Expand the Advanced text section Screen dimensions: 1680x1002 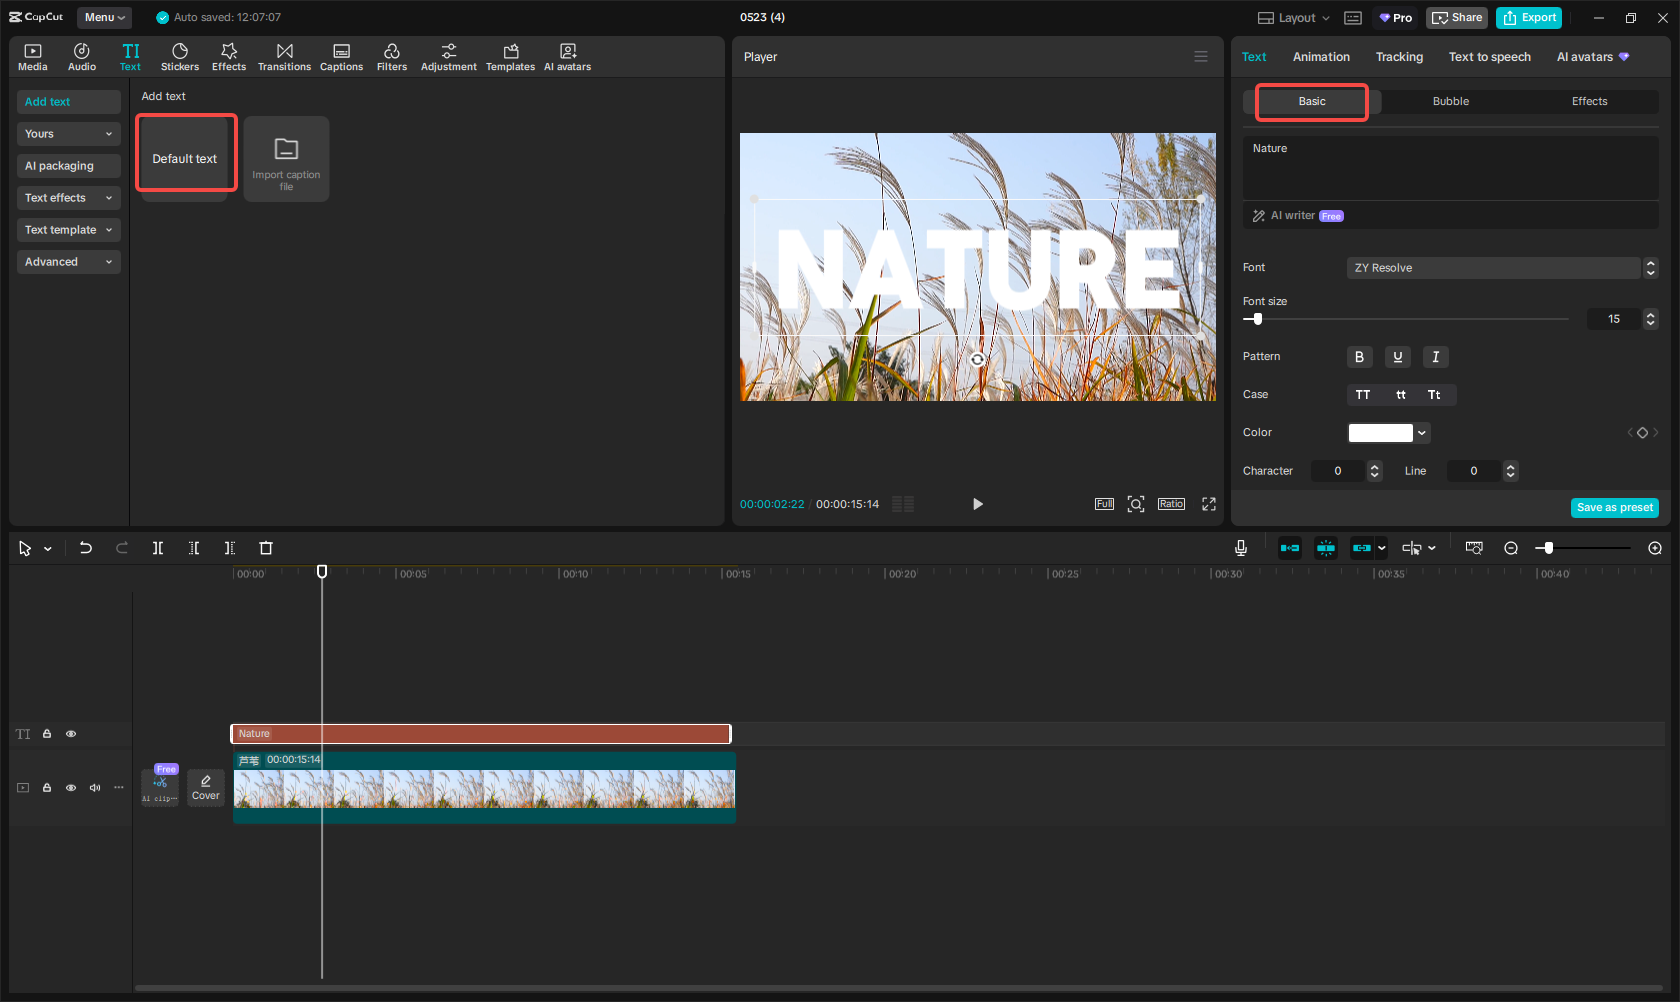68,261
